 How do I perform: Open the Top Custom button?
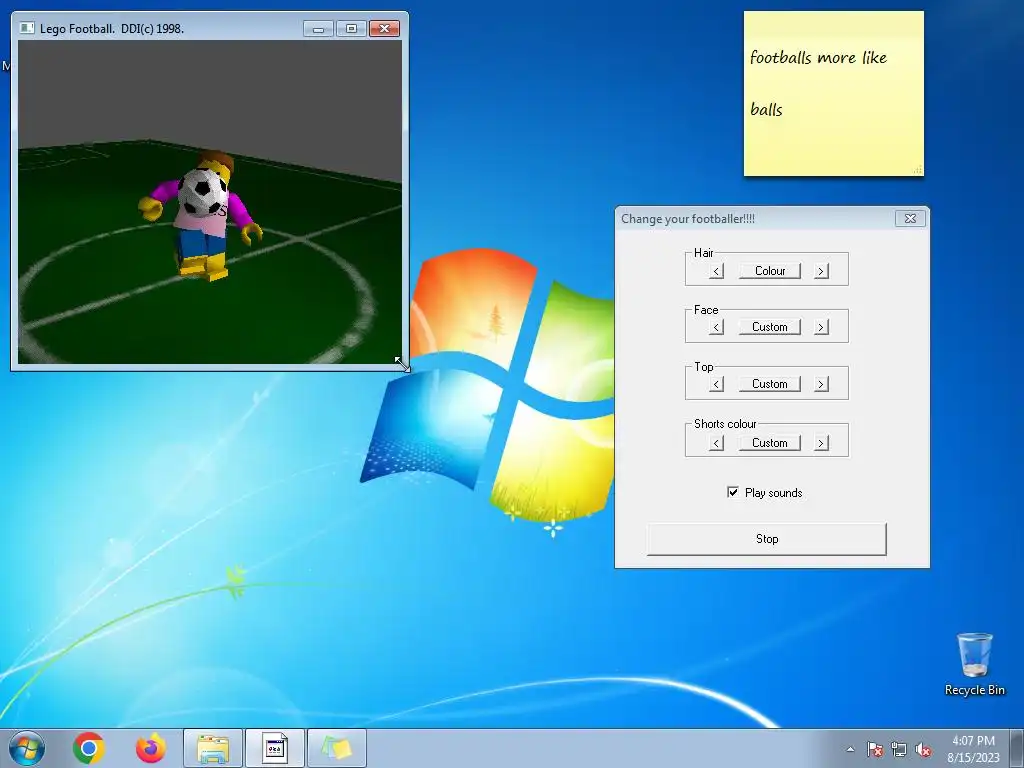[x=770, y=384]
